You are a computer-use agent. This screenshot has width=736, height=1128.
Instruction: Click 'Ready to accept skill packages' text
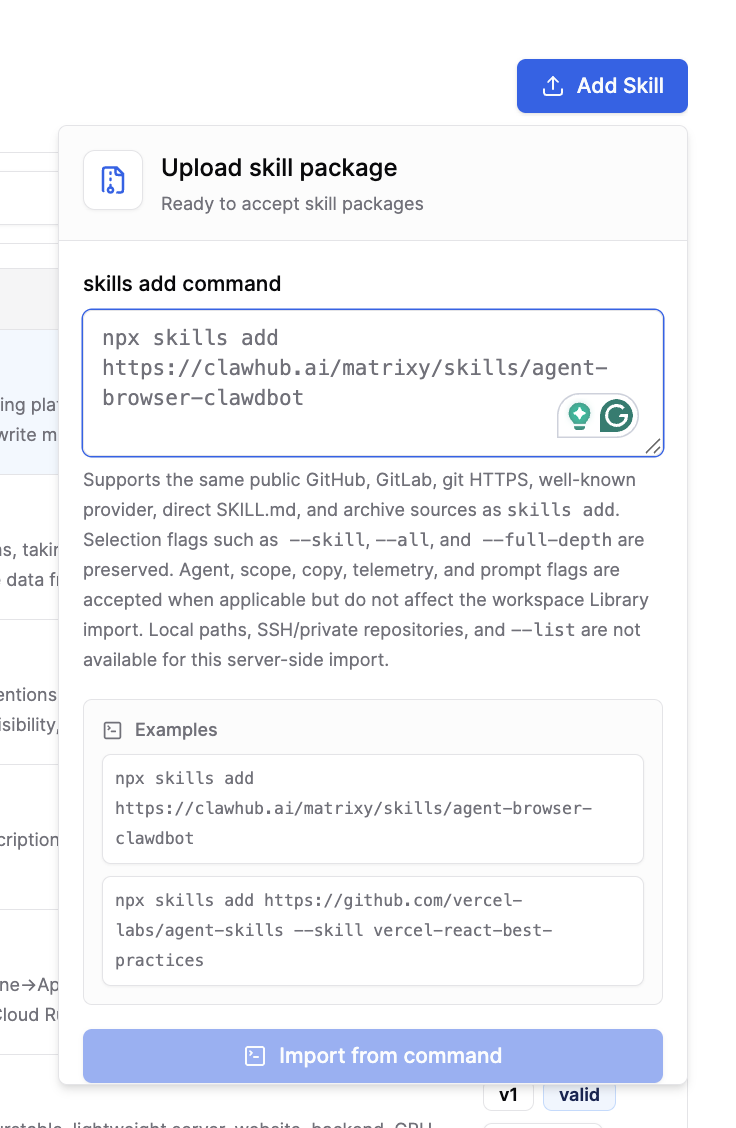pos(292,204)
